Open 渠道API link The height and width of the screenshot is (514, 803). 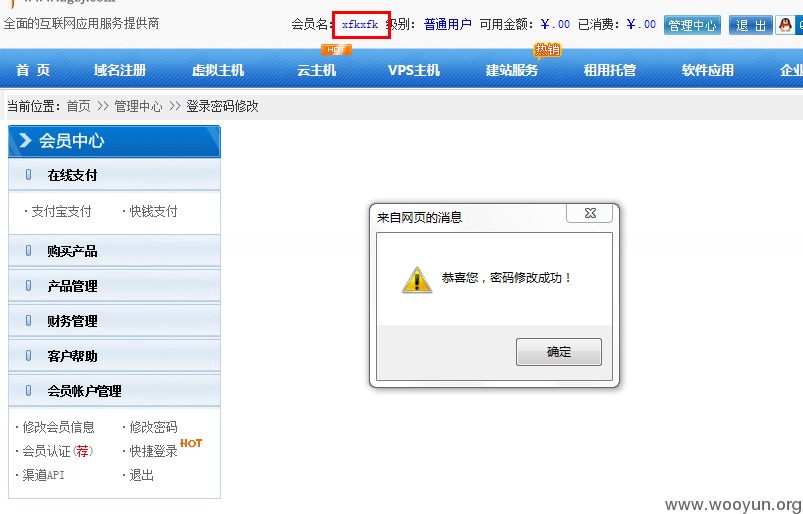[x=43, y=475]
